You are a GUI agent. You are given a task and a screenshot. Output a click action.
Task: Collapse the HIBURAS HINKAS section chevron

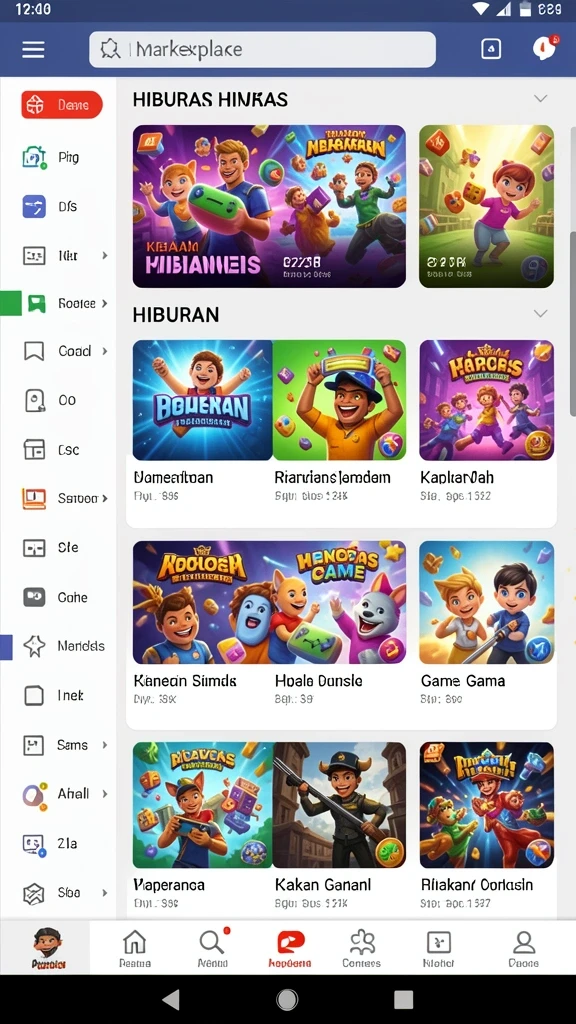(540, 99)
